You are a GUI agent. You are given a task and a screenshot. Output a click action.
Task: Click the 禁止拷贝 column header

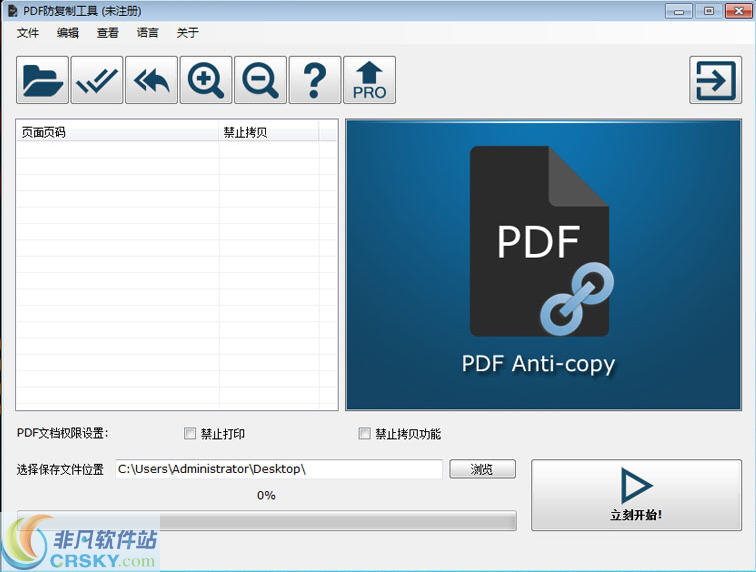tap(269, 132)
